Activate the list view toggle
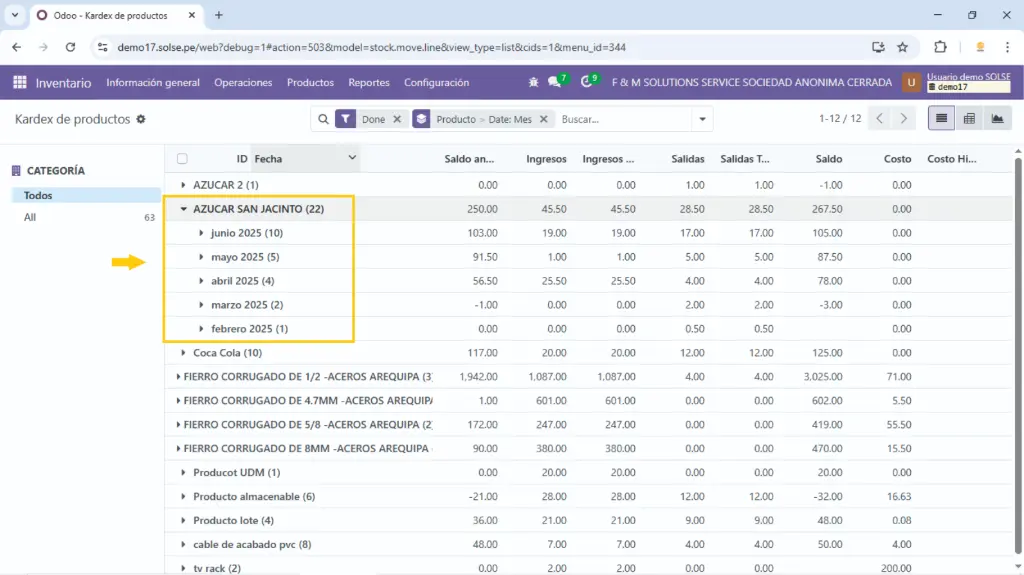This screenshot has height=575, width=1024. (940, 119)
